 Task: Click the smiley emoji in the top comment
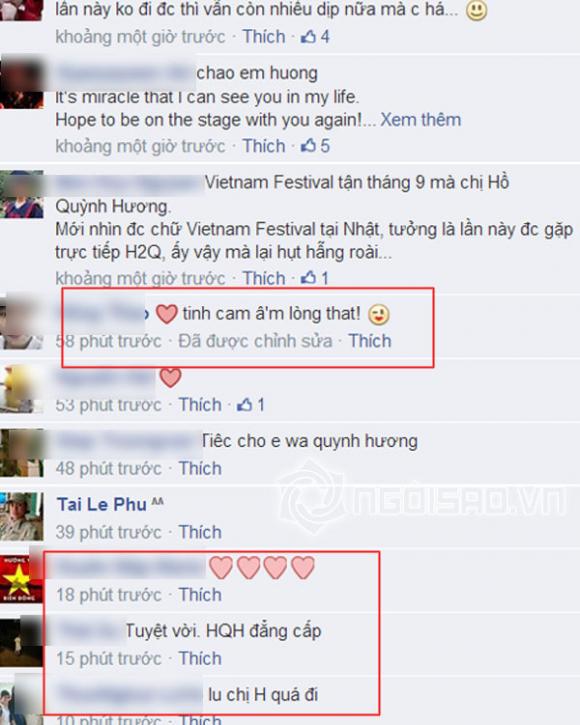476,10
